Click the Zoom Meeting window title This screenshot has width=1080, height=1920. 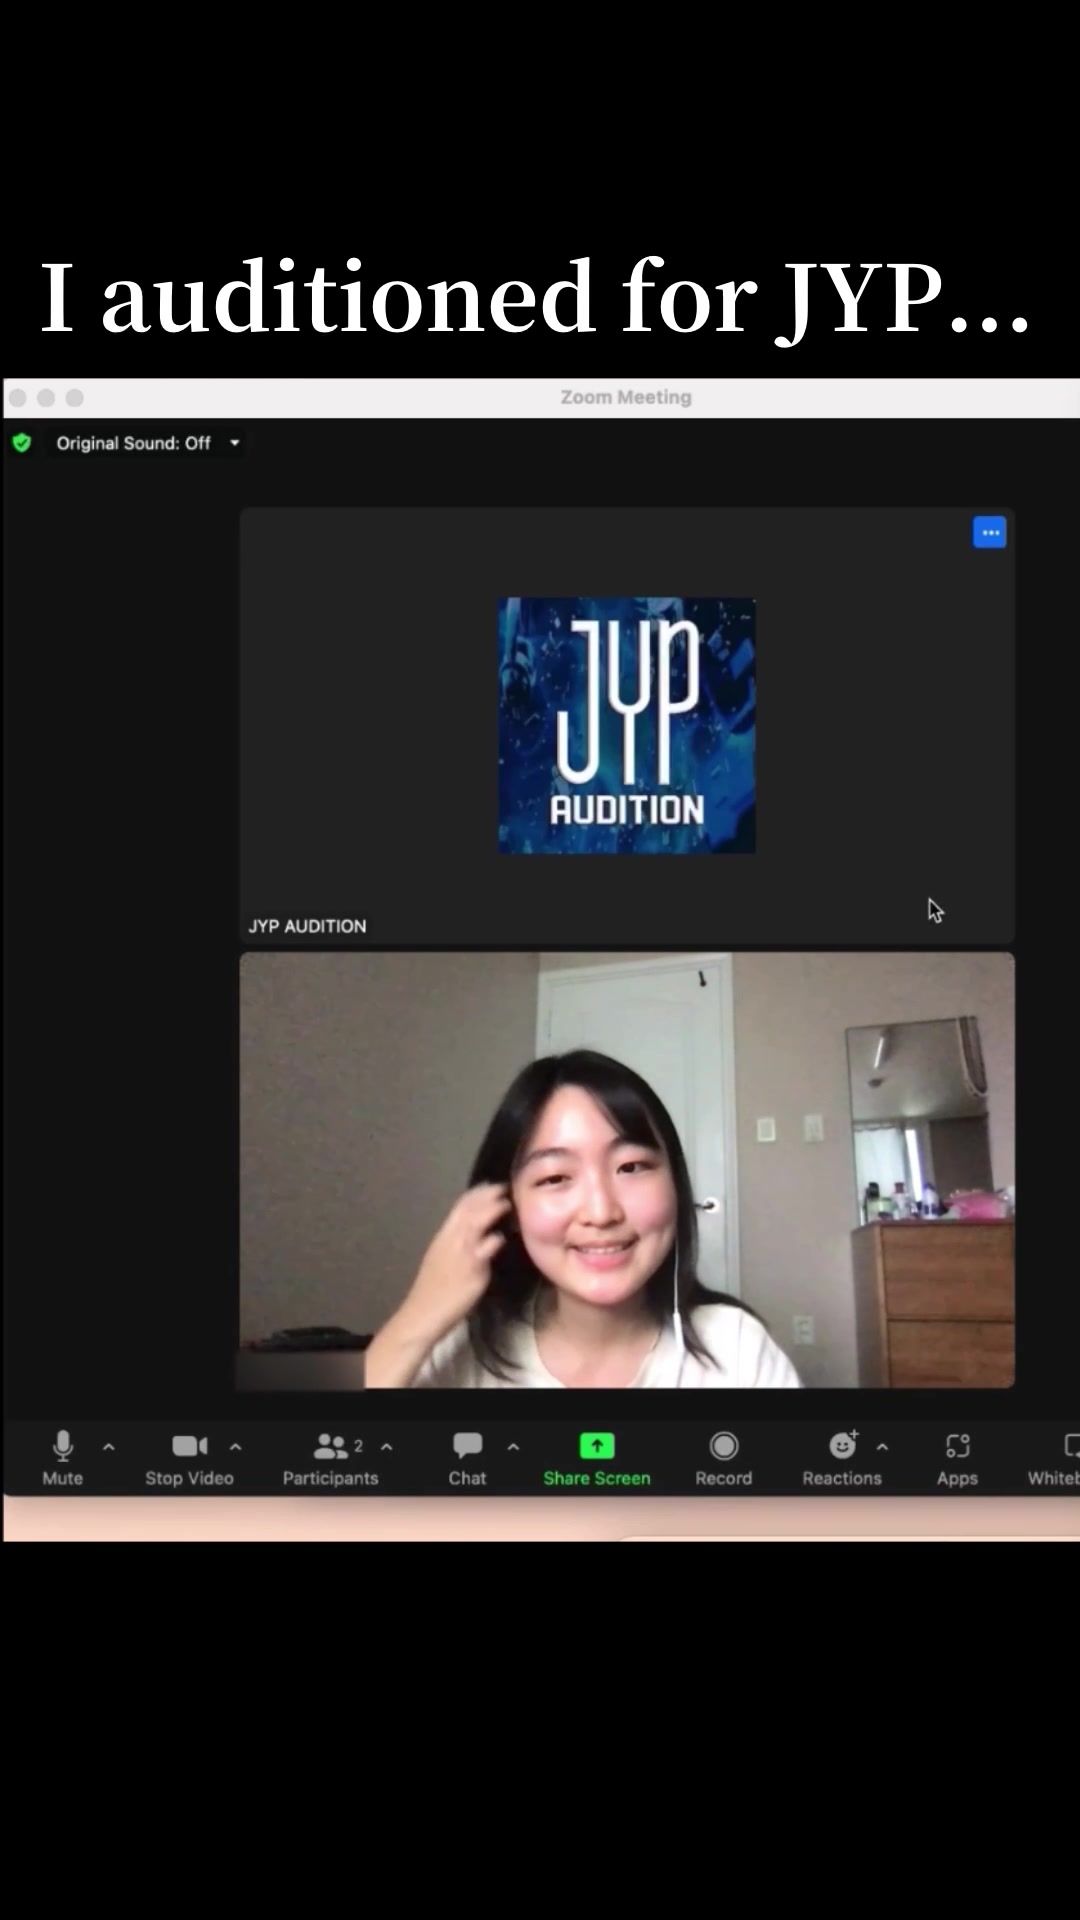click(626, 397)
